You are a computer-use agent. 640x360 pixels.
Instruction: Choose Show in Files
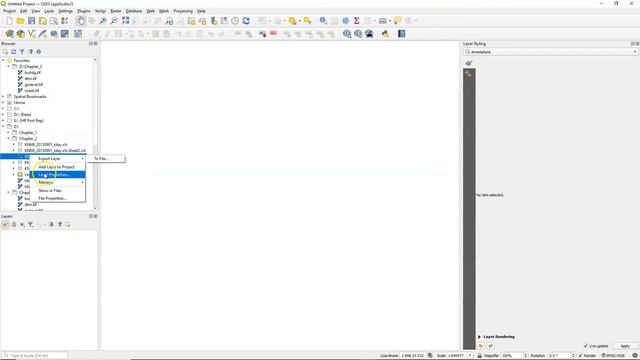(x=58, y=191)
